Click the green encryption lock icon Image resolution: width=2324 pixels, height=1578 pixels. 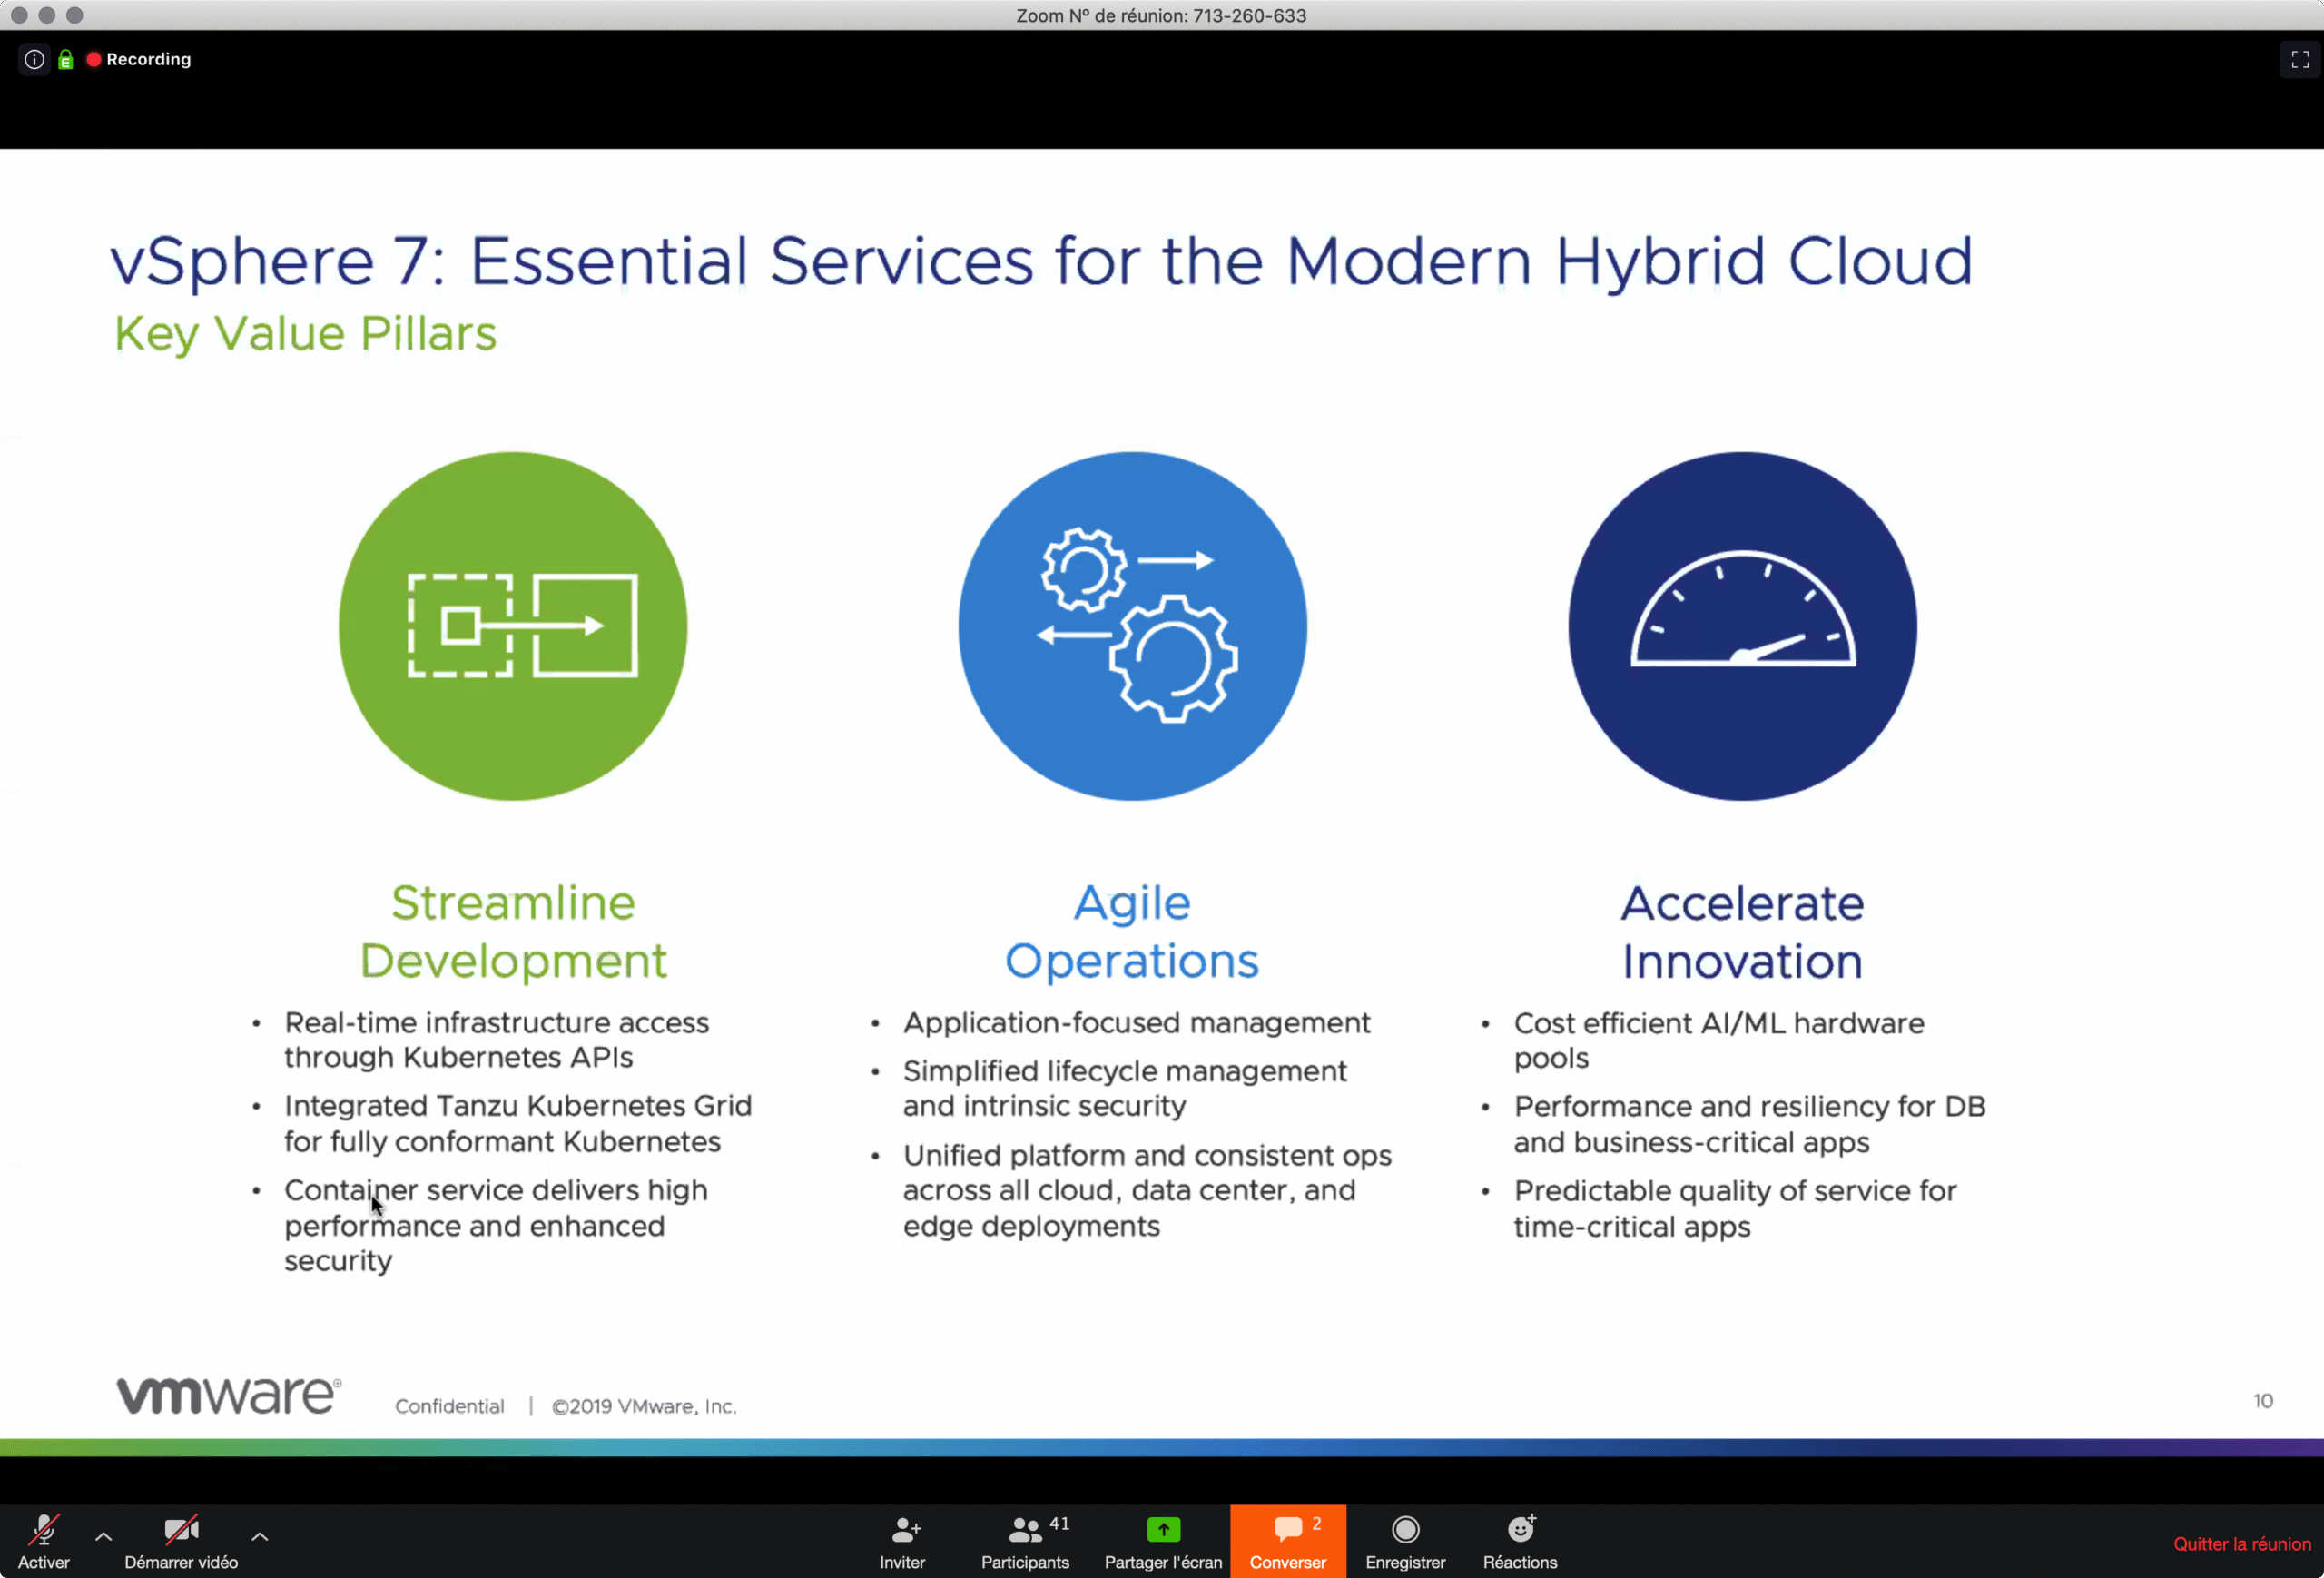click(66, 60)
